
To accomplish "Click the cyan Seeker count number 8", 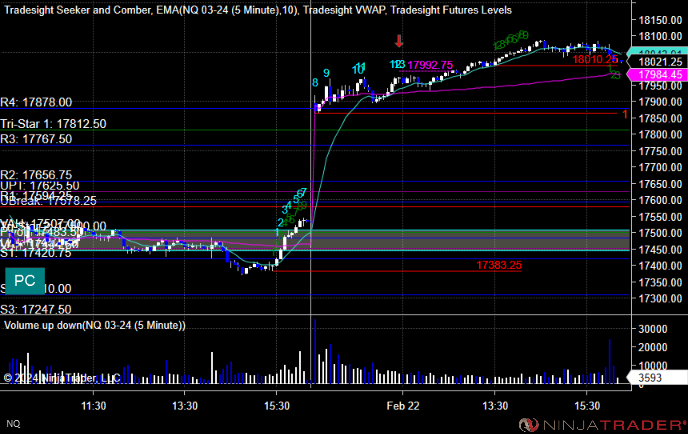I will tap(315, 82).
